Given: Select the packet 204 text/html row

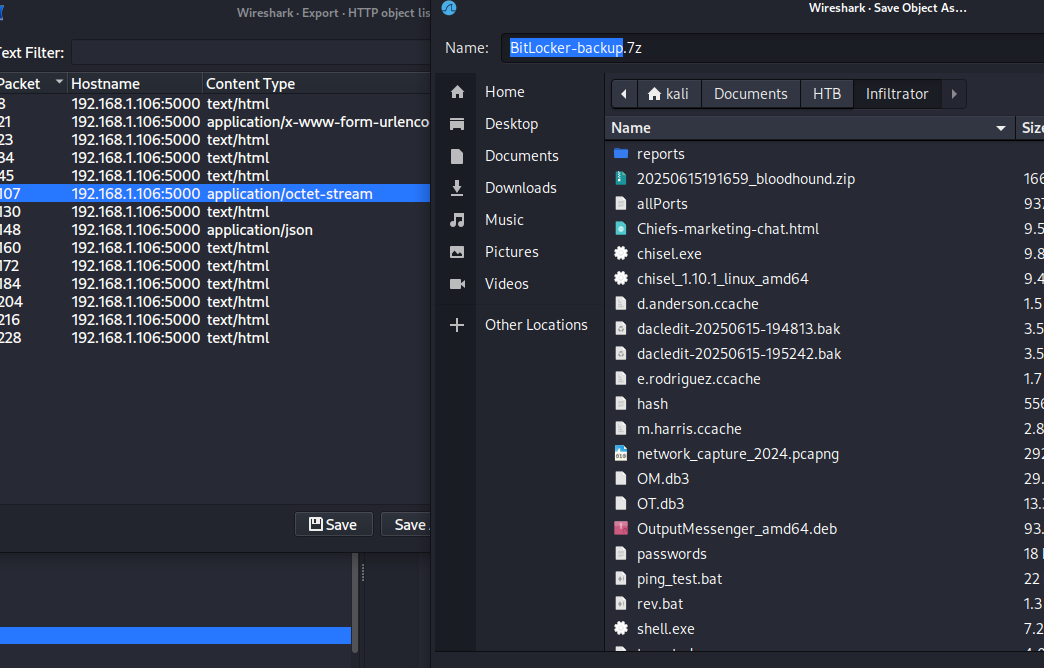Looking at the screenshot, I should pyautogui.click(x=214, y=302).
